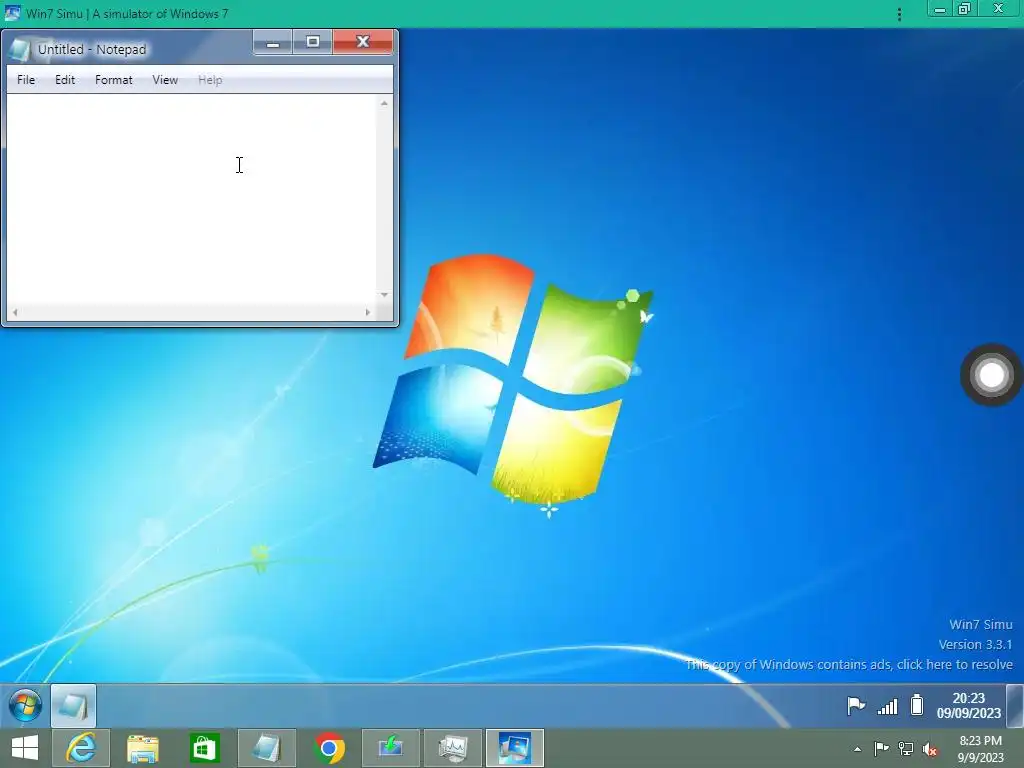Open the download installer icon on taskbar

click(x=391, y=748)
